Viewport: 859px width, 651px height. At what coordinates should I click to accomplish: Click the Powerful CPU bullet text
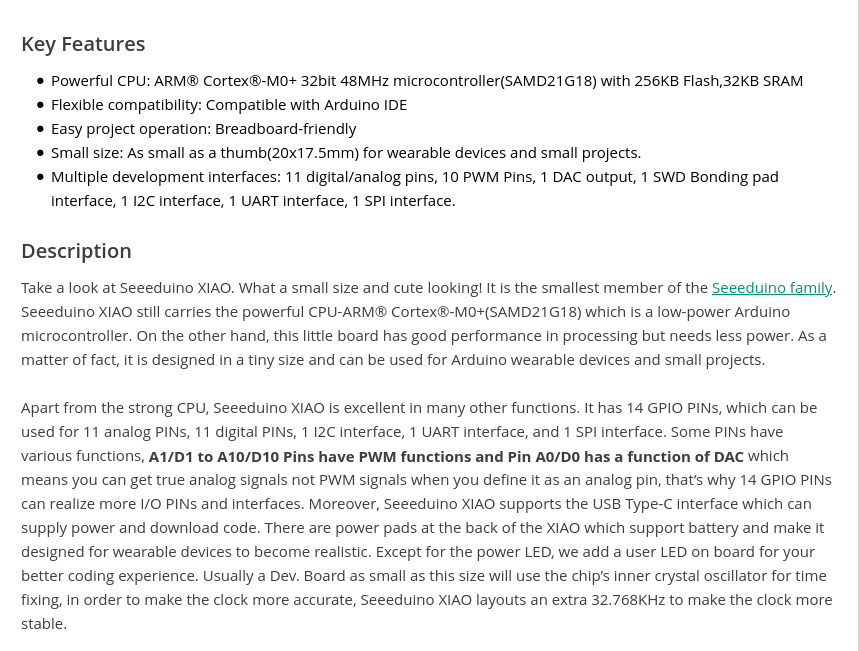[x=427, y=81]
